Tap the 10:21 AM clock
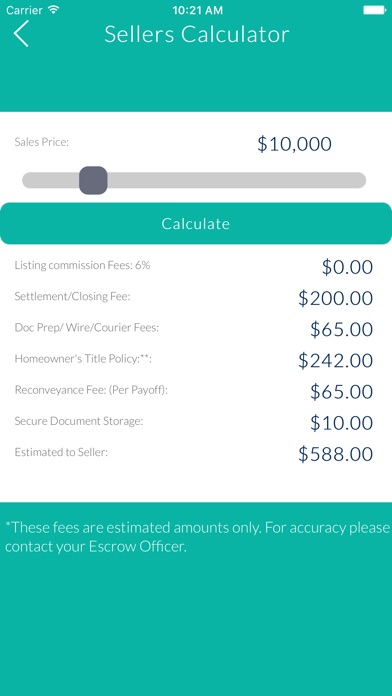392x696 pixels. point(196,10)
